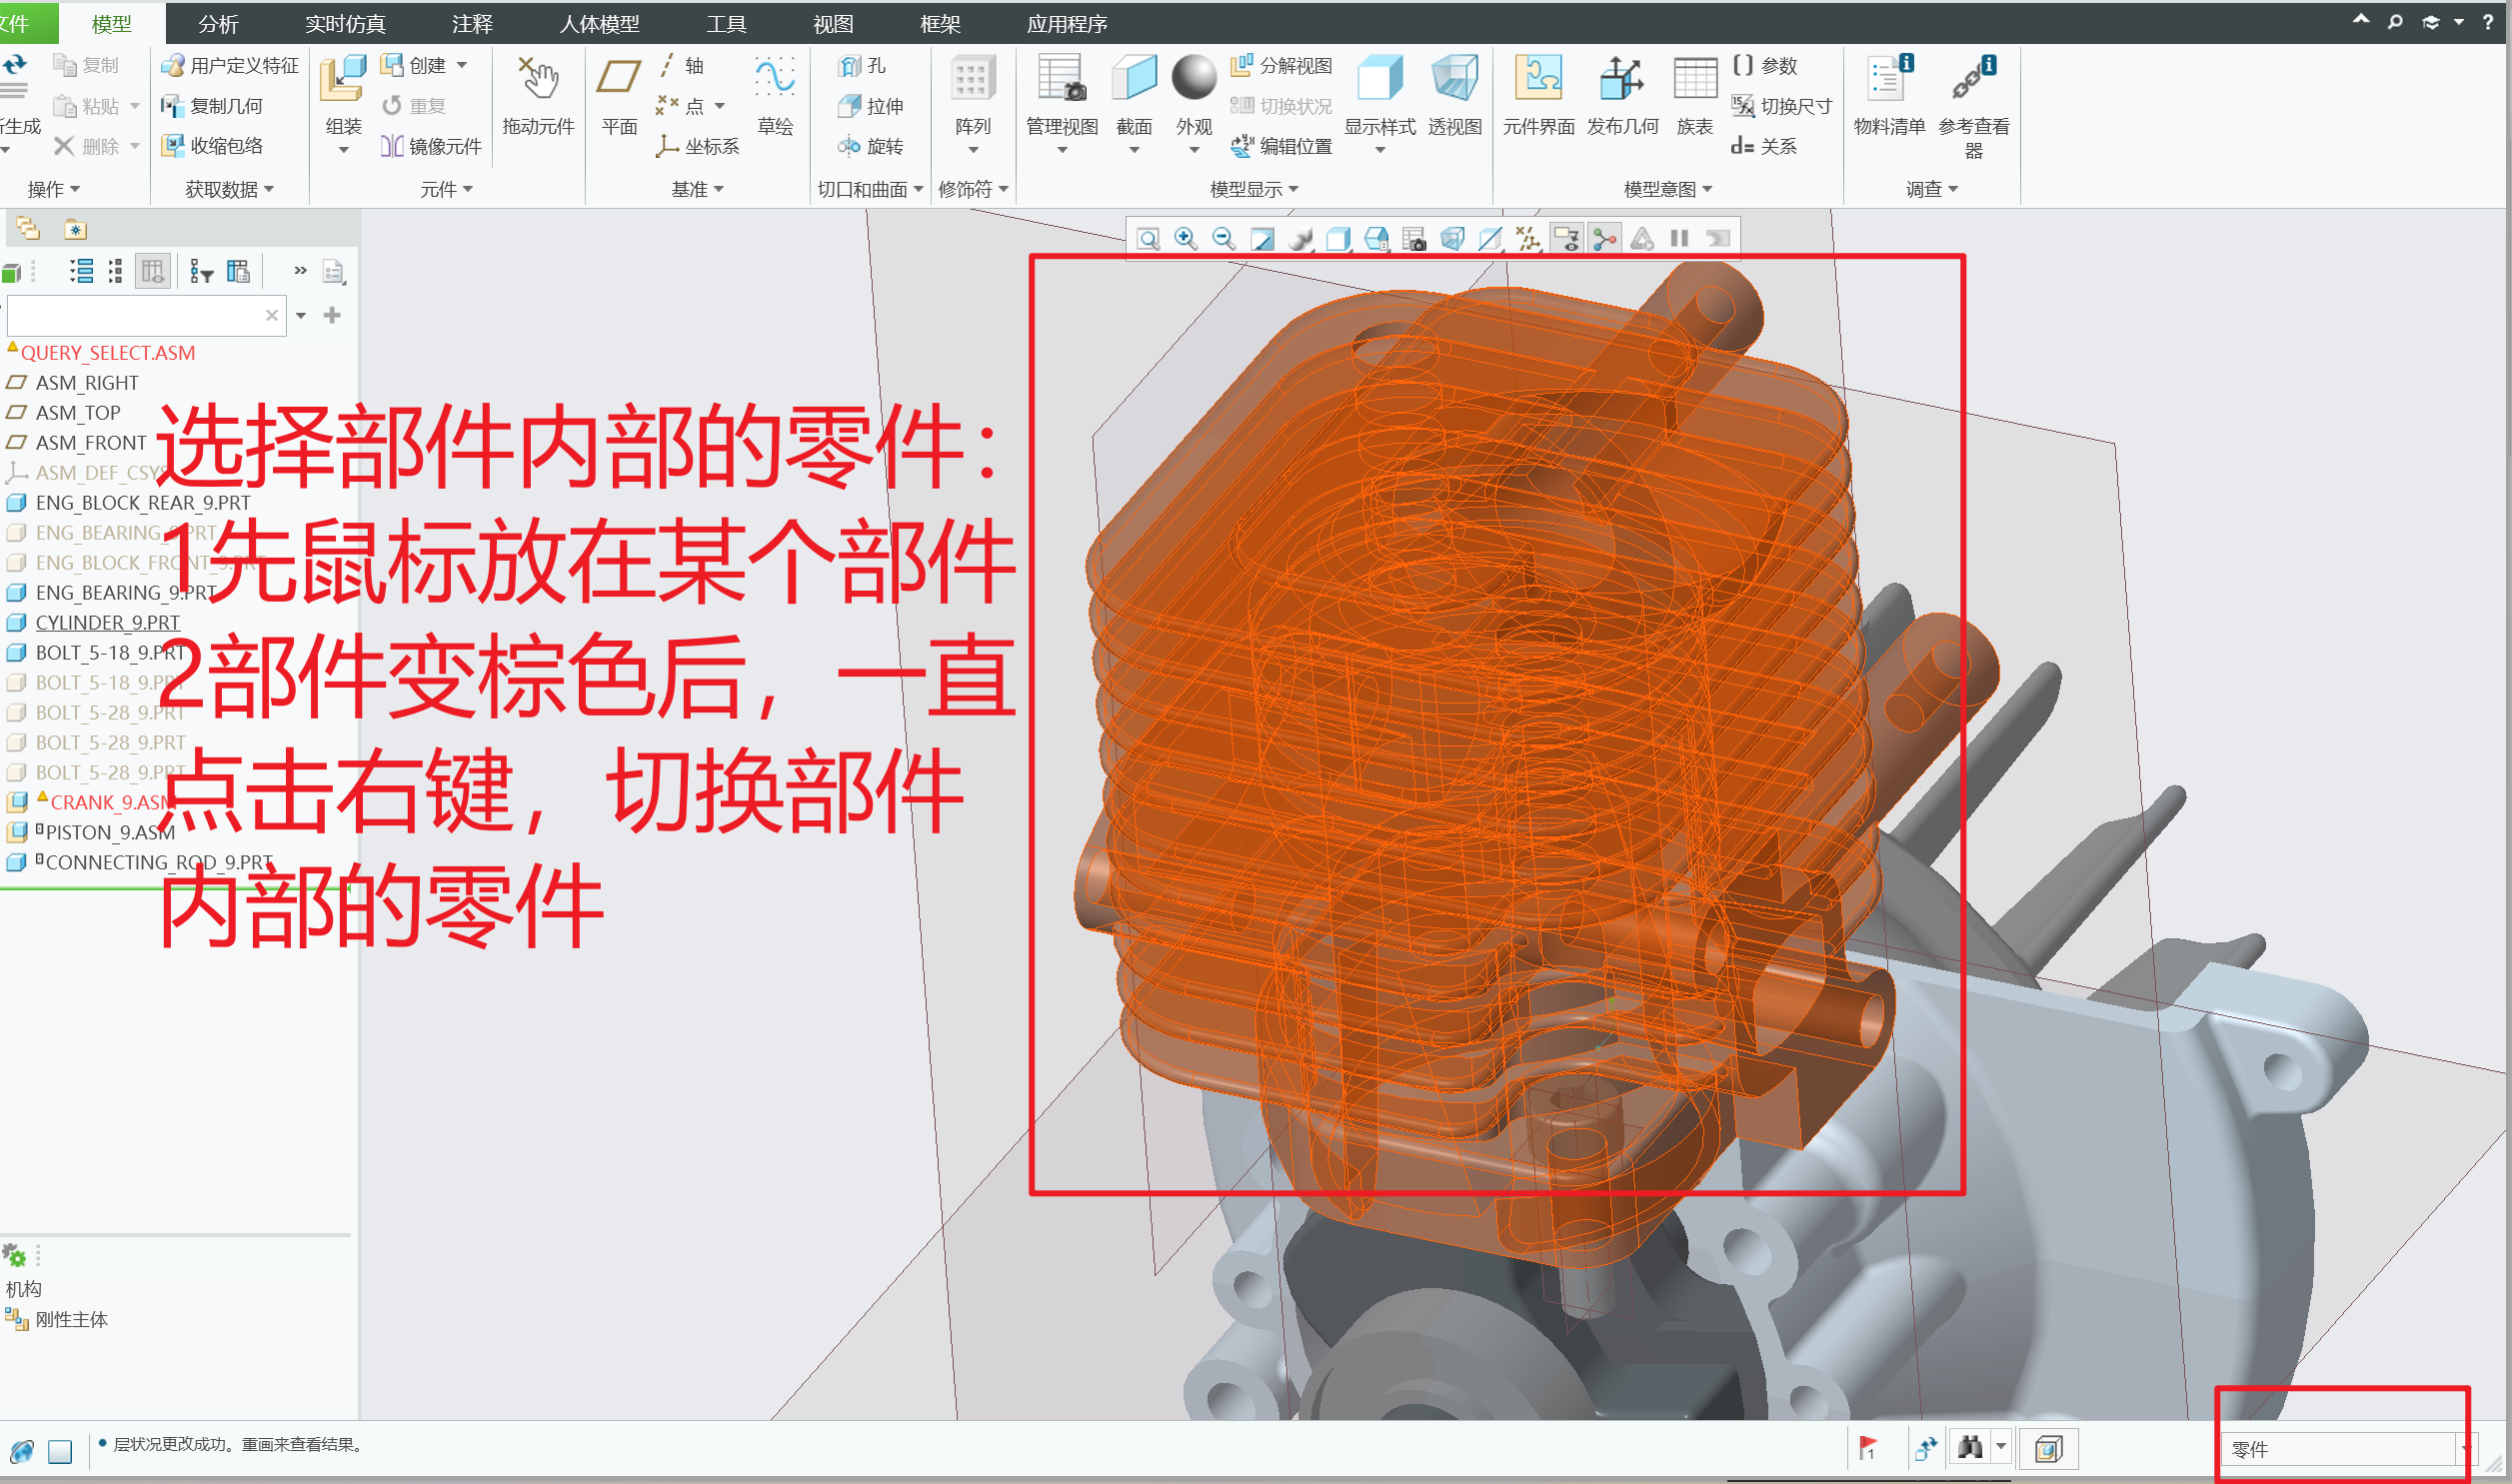Toggle spin center display icon
2512x1484 pixels.
(x=1605, y=239)
